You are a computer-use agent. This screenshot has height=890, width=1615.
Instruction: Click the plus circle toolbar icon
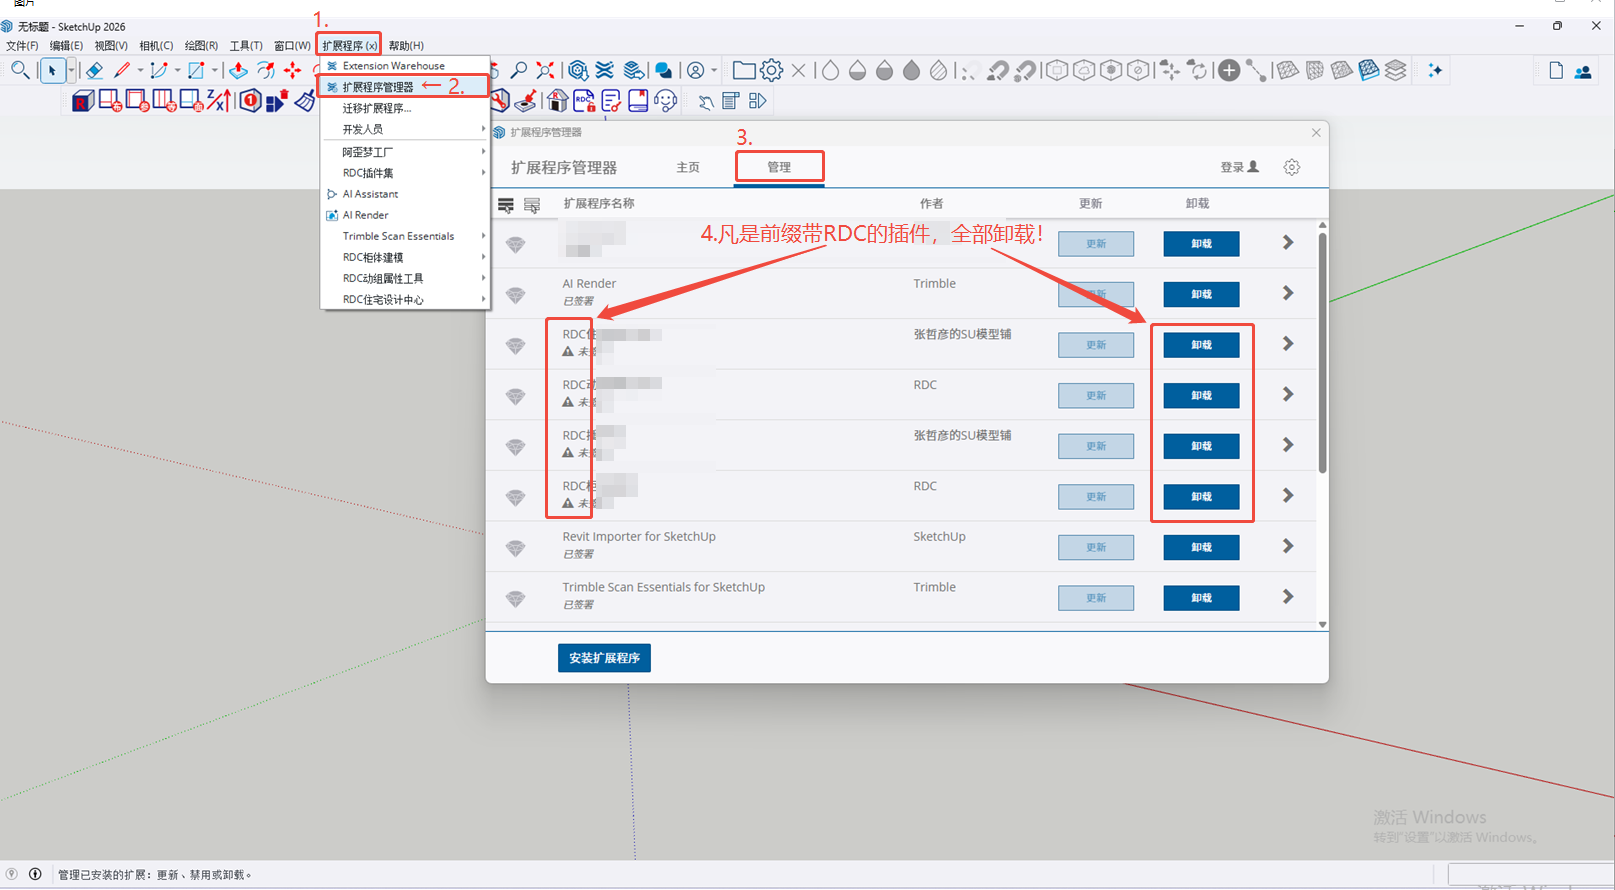(x=1229, y=70)
